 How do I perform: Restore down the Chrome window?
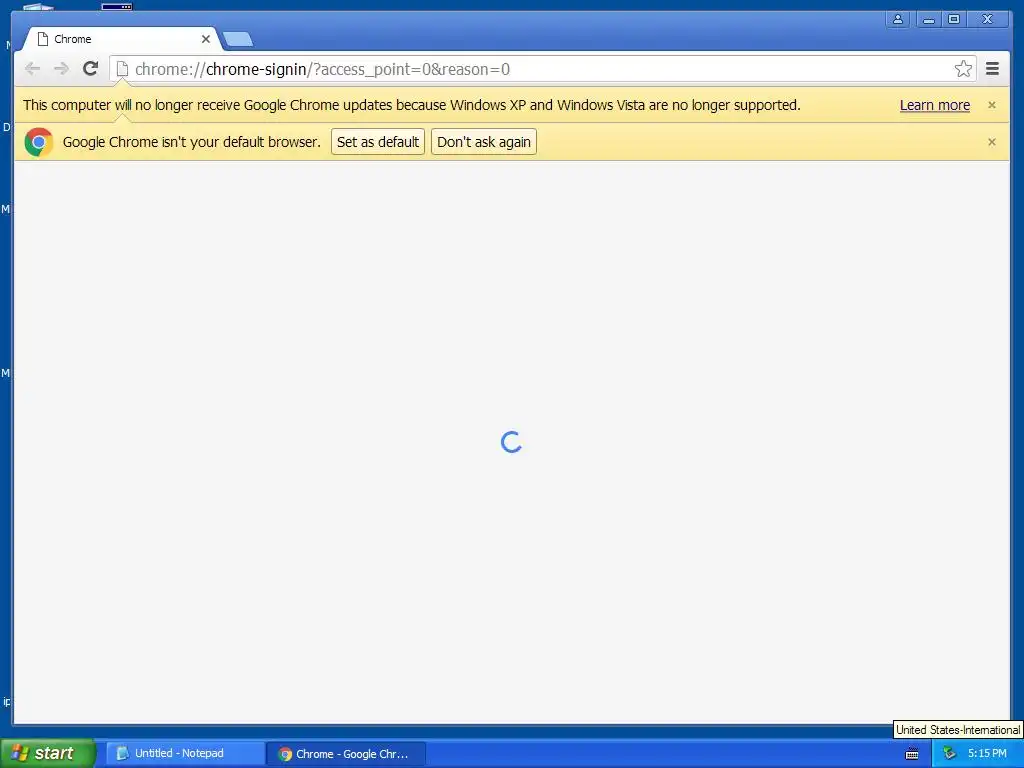coord(953,19)
